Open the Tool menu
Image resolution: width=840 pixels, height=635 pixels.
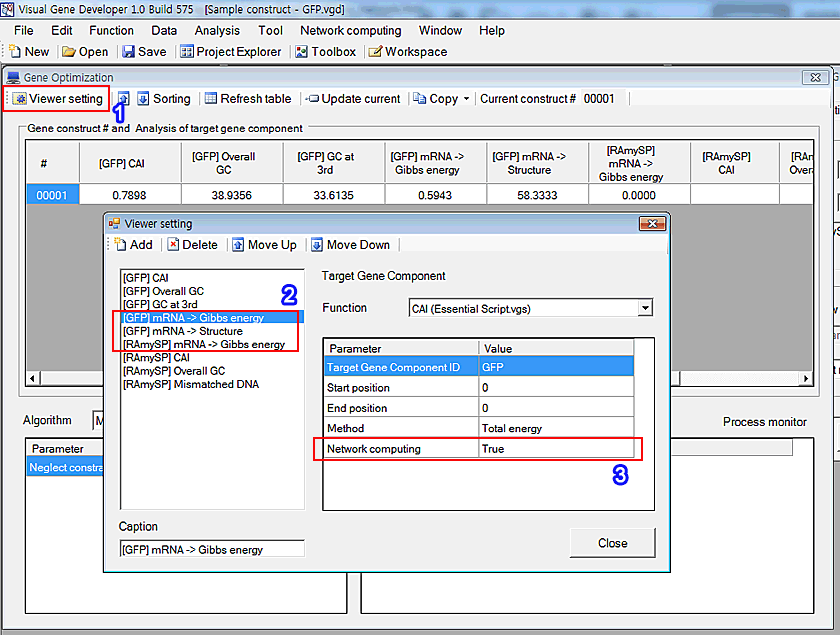271,31
